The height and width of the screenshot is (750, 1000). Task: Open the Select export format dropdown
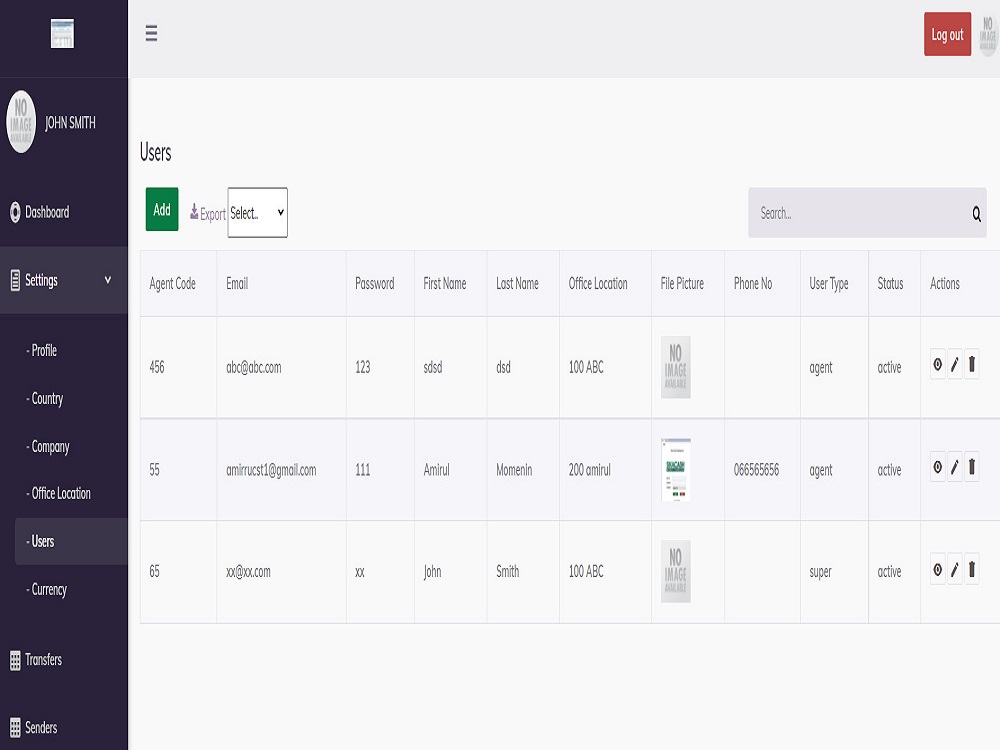point(258,212)
